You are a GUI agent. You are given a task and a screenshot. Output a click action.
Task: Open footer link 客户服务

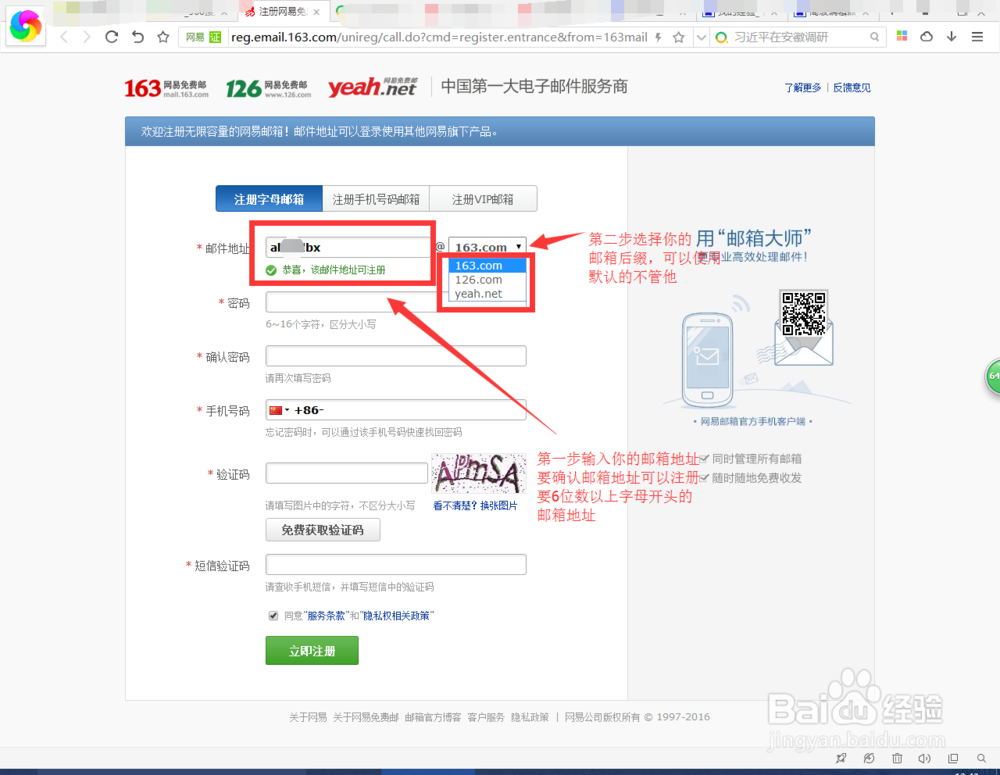(486, 717)
